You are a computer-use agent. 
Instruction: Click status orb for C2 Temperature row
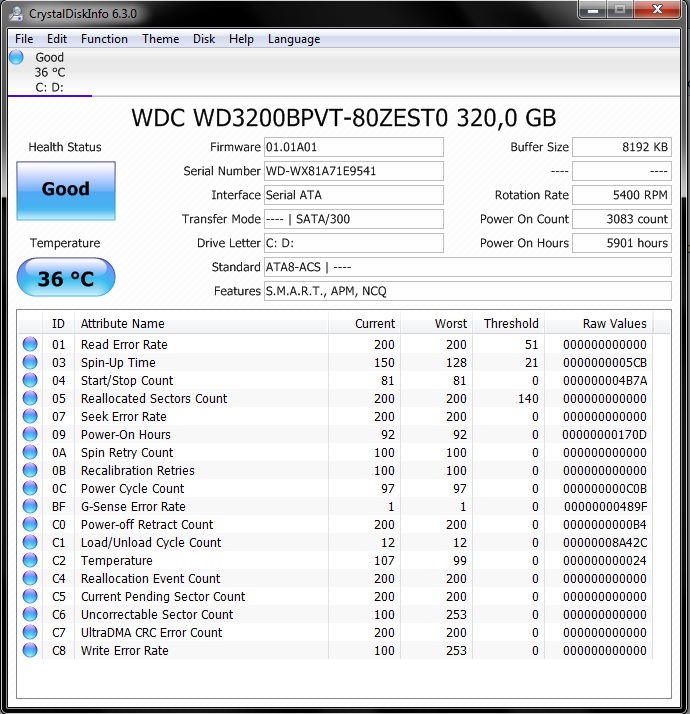pyautogui.click(x=30, y=561)
